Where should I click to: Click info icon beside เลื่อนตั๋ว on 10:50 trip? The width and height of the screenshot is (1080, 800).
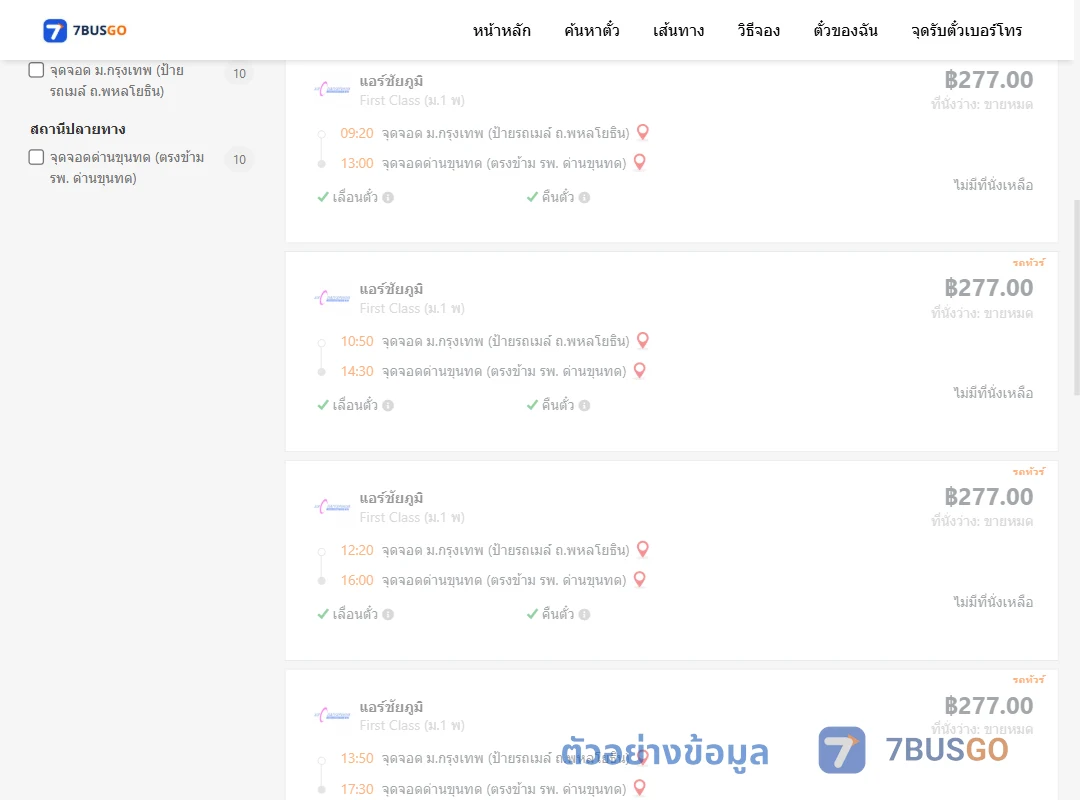point(388,406)
